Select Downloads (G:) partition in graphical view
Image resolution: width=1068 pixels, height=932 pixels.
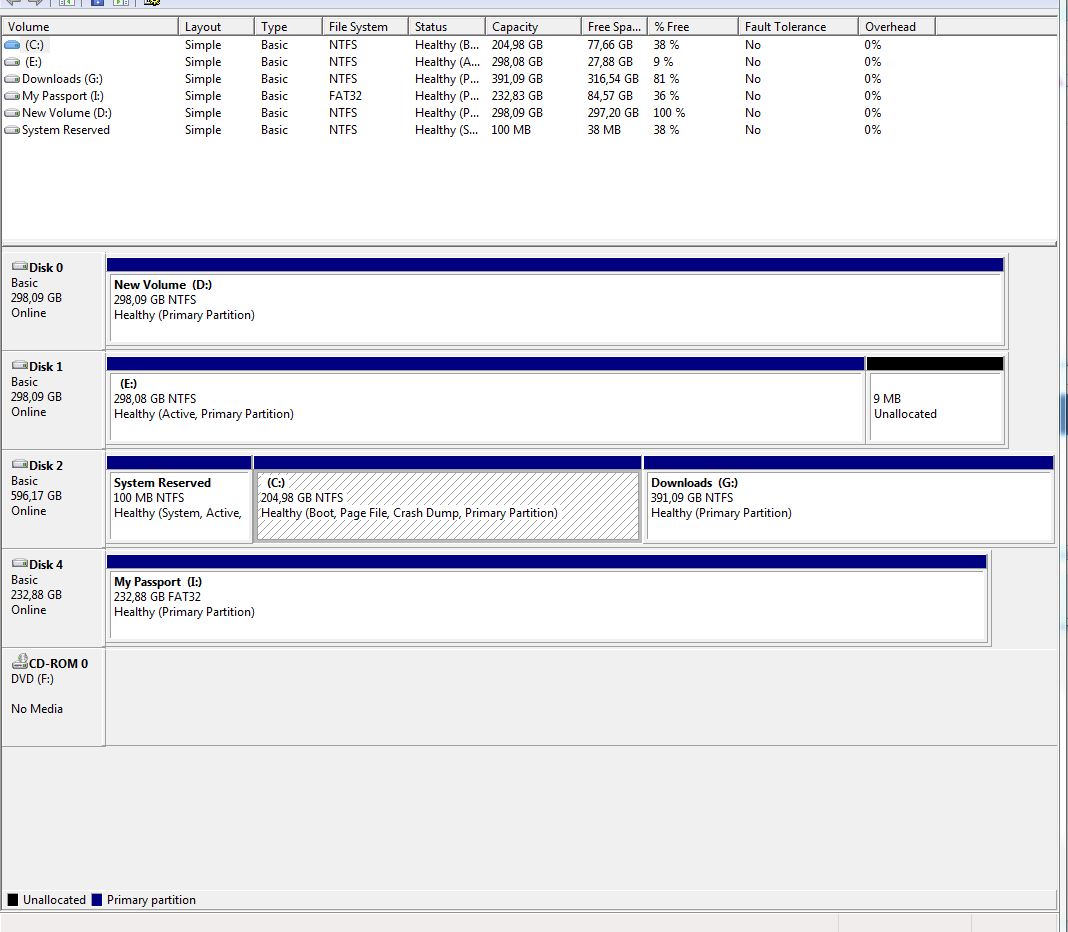849,505
